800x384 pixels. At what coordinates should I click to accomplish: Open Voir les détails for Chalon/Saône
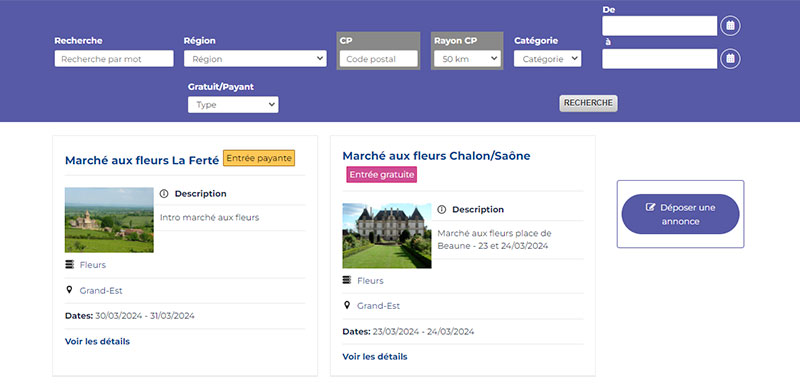click(374, 356)
